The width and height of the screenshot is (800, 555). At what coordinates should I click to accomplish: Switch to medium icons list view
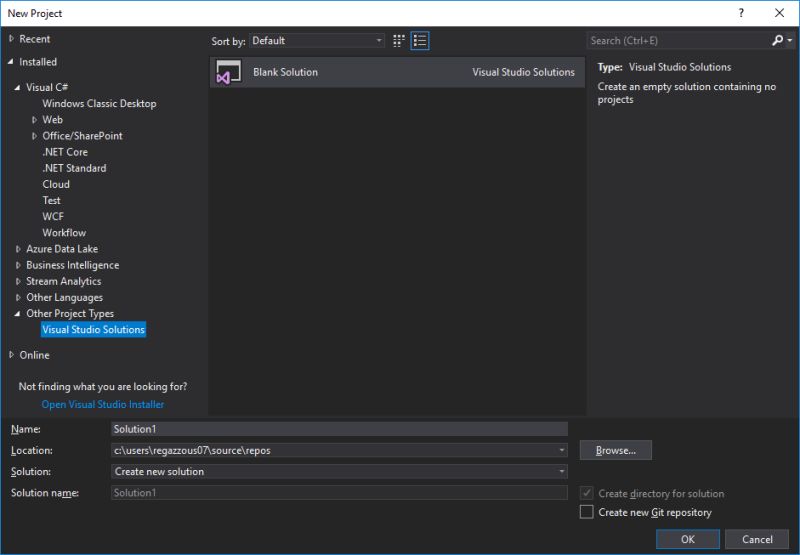pos(420,41)
